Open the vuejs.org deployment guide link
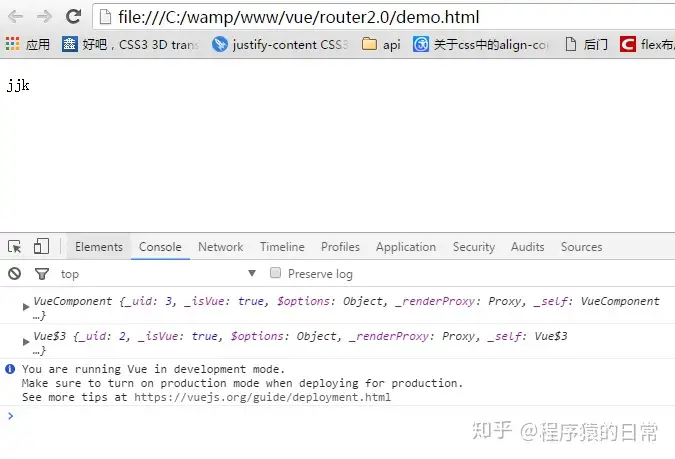 (x=262, y=397)
